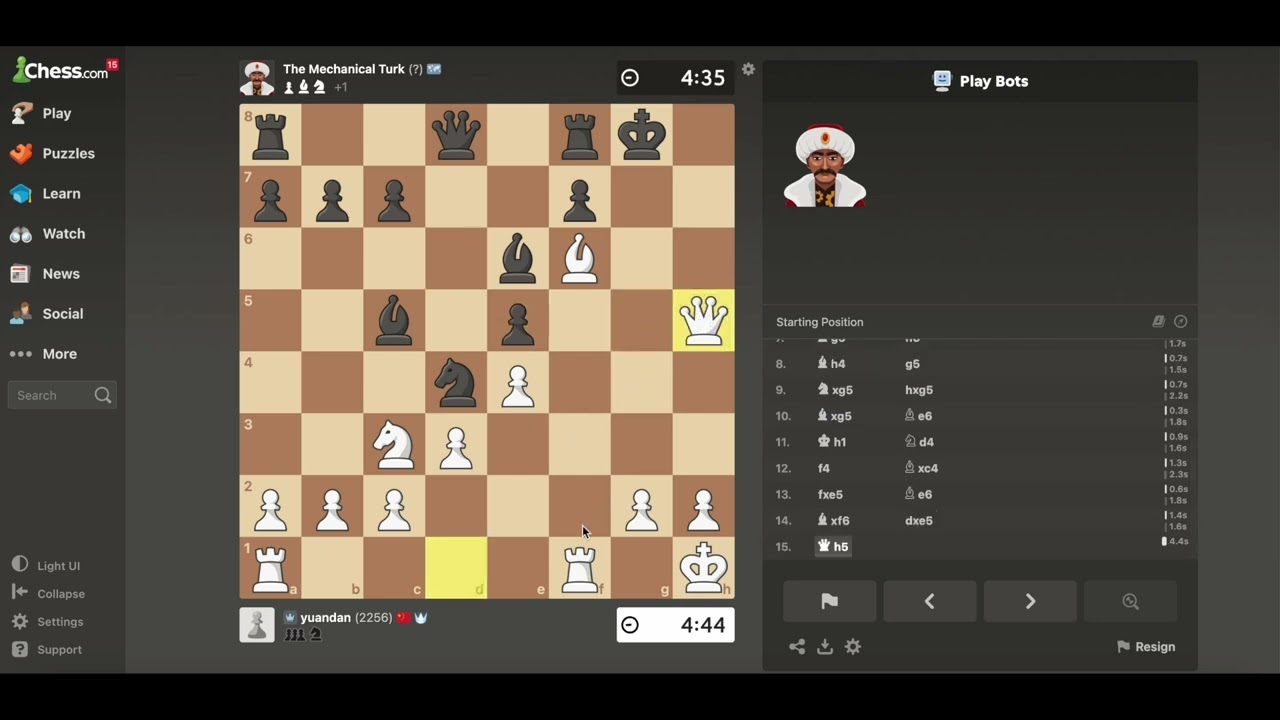Image resolution: width=1280 pixels, height=720 pixels.
Task: Select the black queen on d8
Action: pyautogui.click(x=456, y=135)
